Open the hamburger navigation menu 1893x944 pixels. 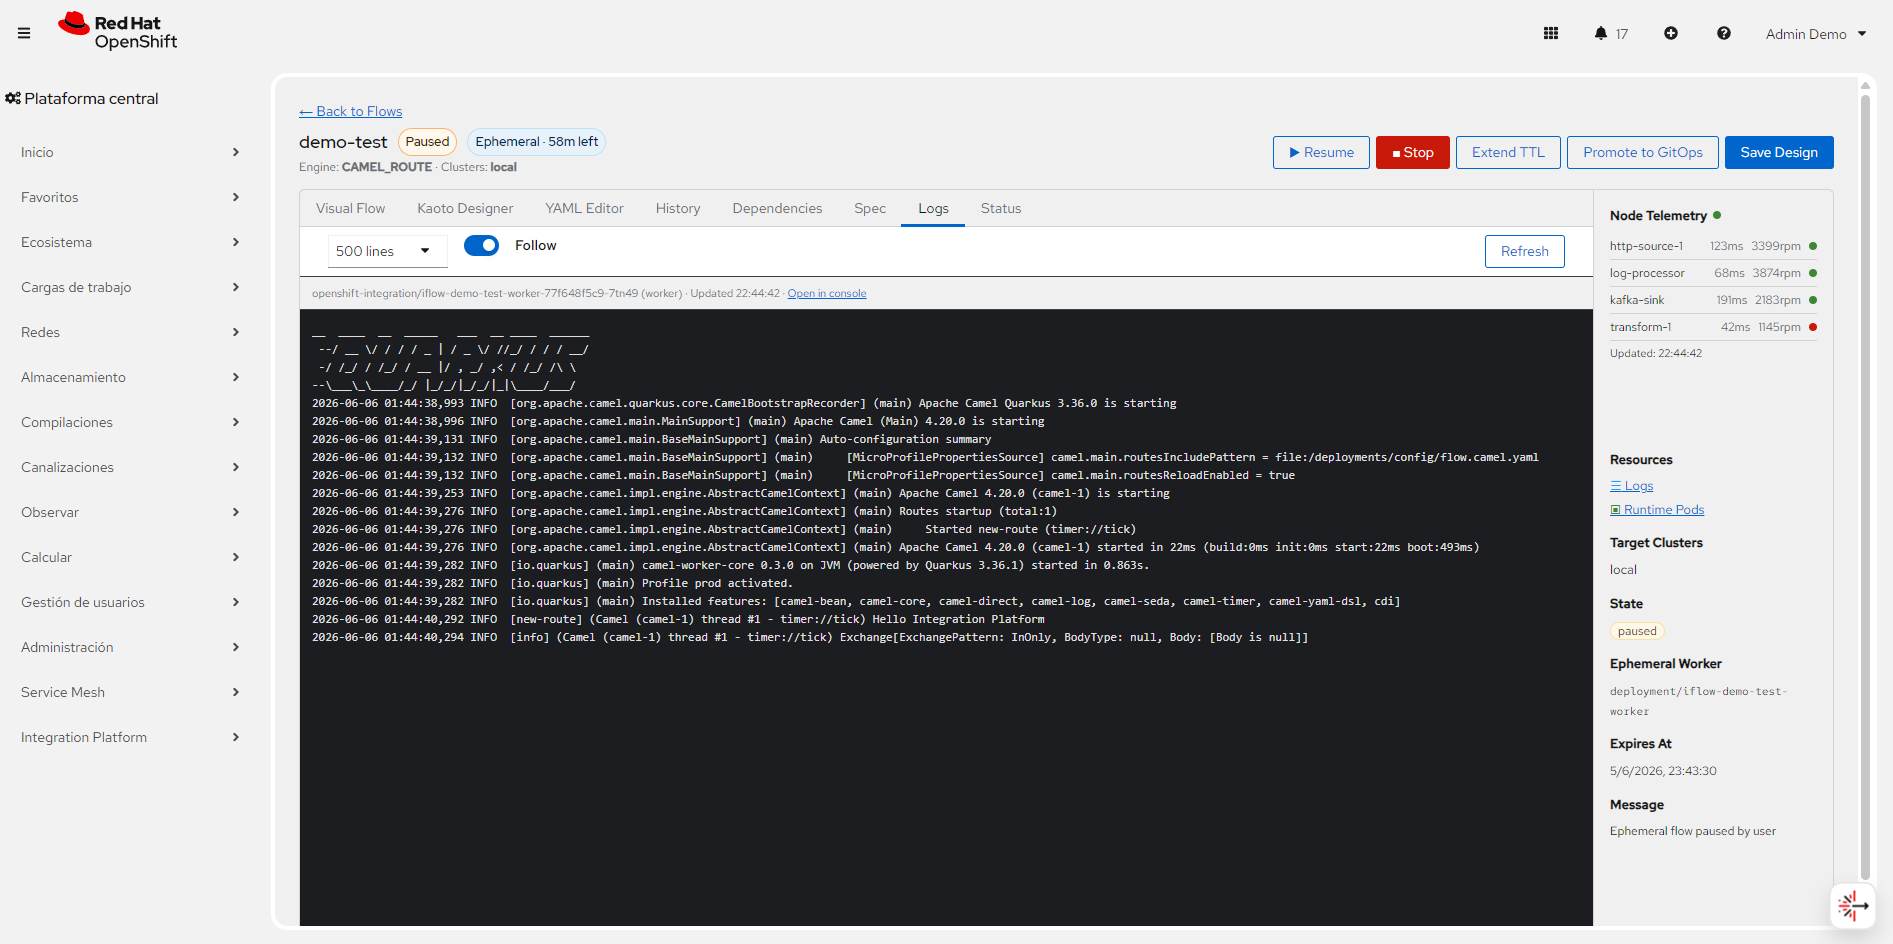[24, 33]
